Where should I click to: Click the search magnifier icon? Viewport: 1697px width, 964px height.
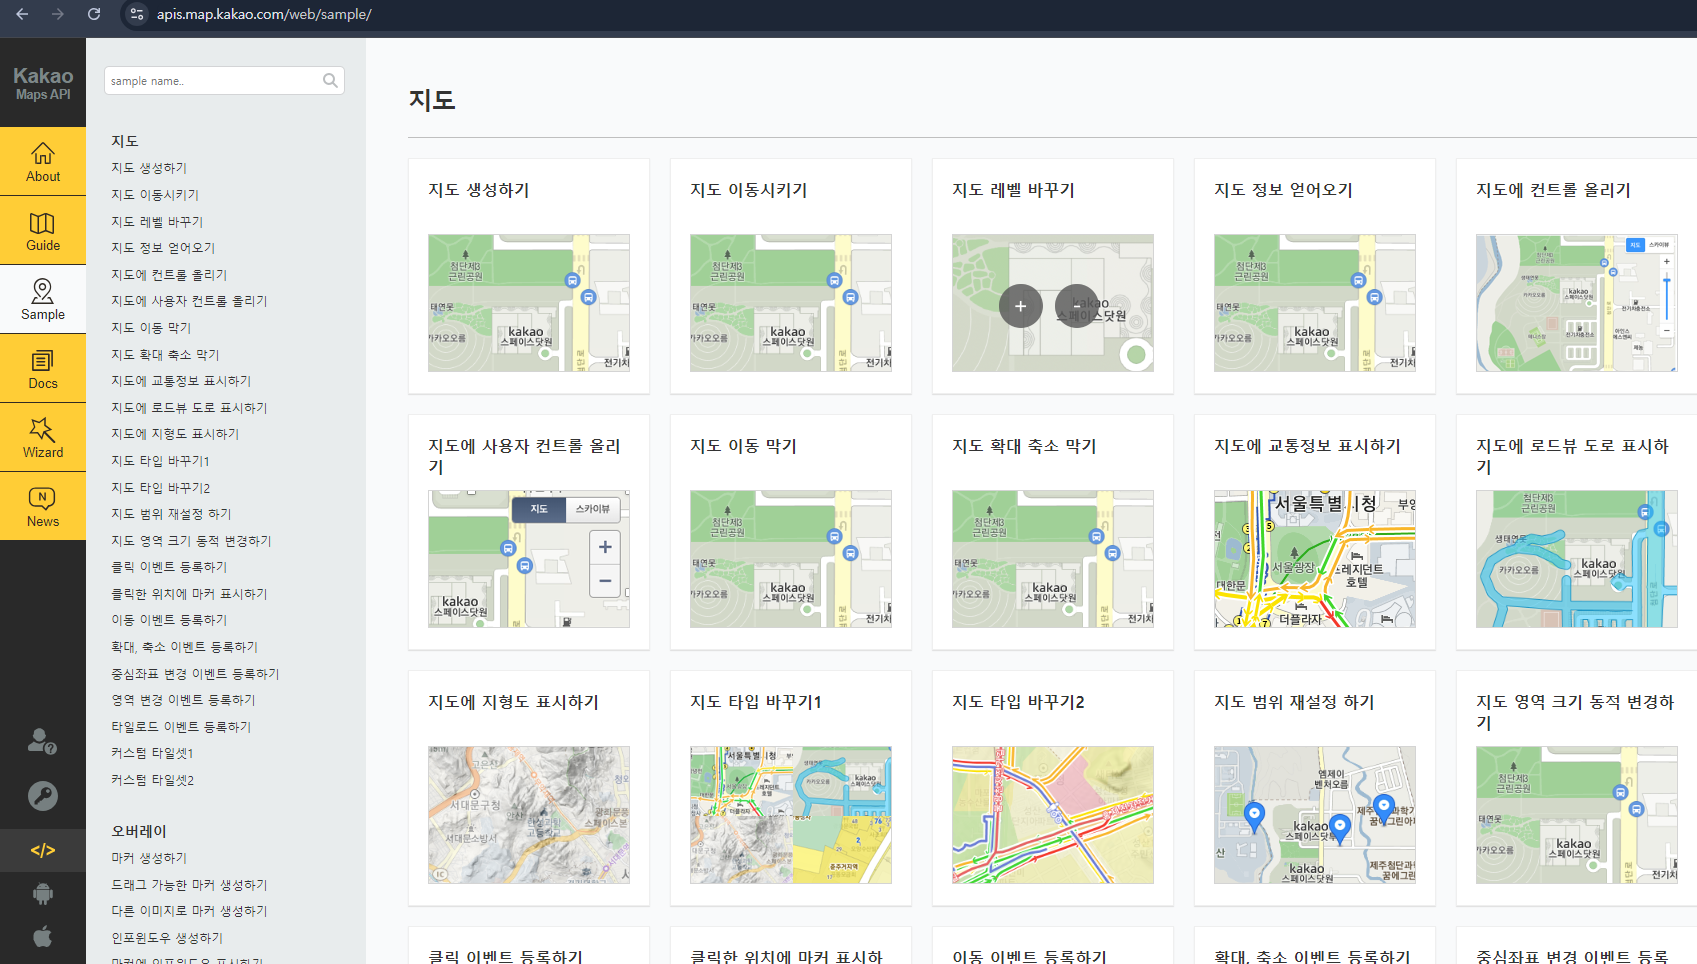click(330, 81)
